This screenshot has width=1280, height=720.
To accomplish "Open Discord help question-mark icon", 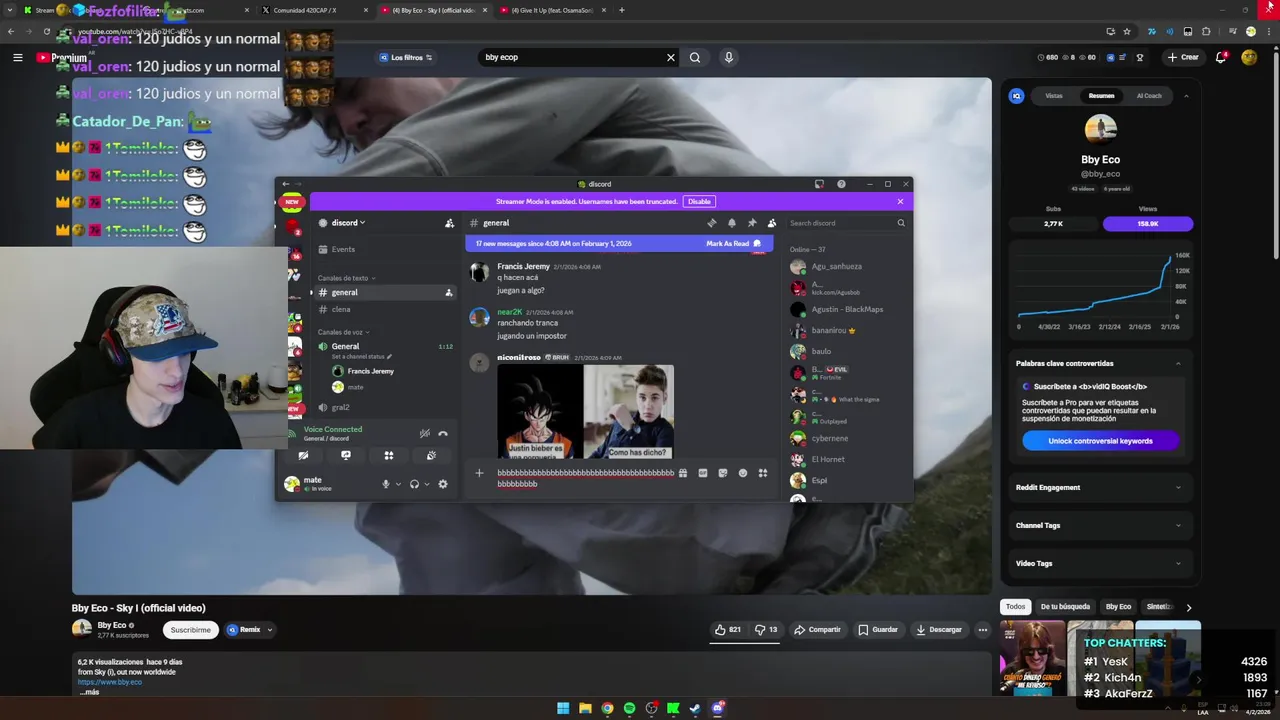I will pyautogui.click(x=841, y=184).
